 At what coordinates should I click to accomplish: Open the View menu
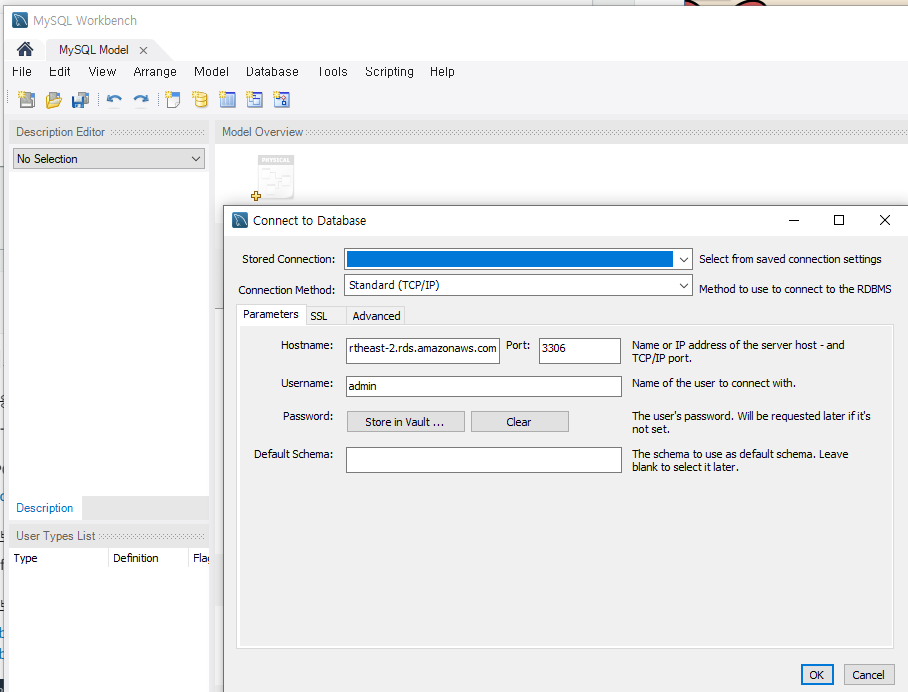(102, 72)
